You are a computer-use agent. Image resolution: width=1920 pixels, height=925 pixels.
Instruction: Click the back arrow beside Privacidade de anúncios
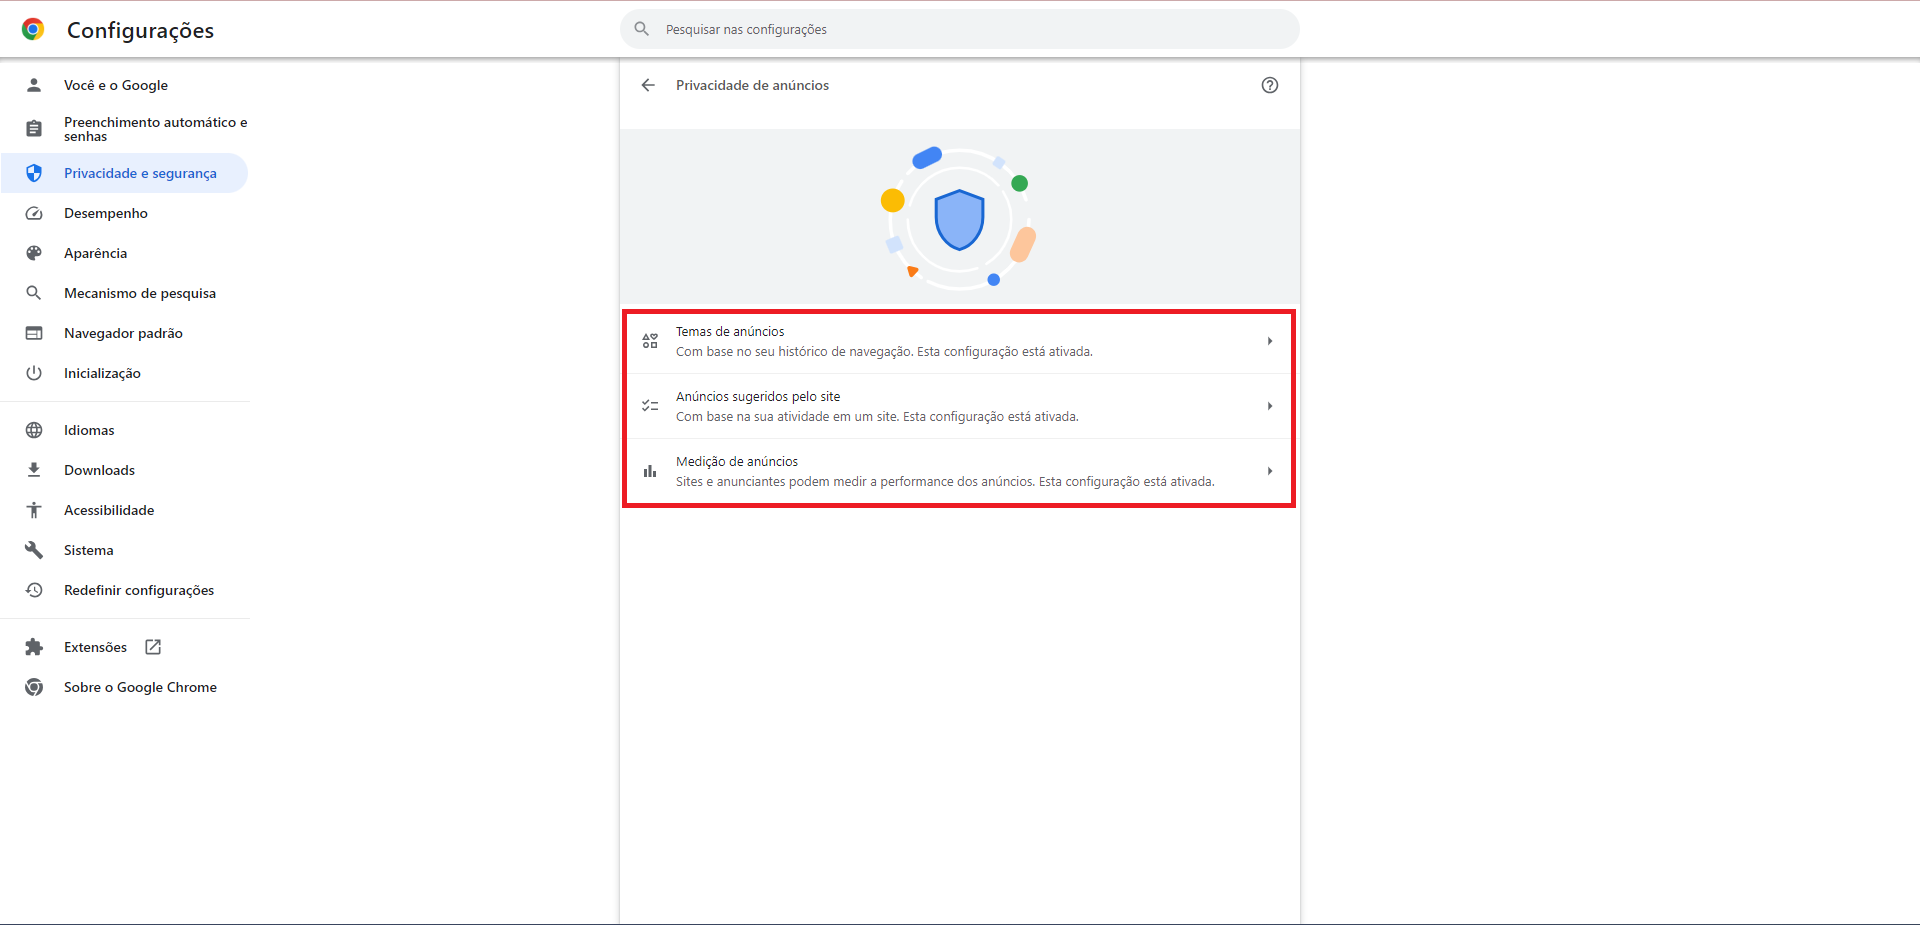click(648, 85)
